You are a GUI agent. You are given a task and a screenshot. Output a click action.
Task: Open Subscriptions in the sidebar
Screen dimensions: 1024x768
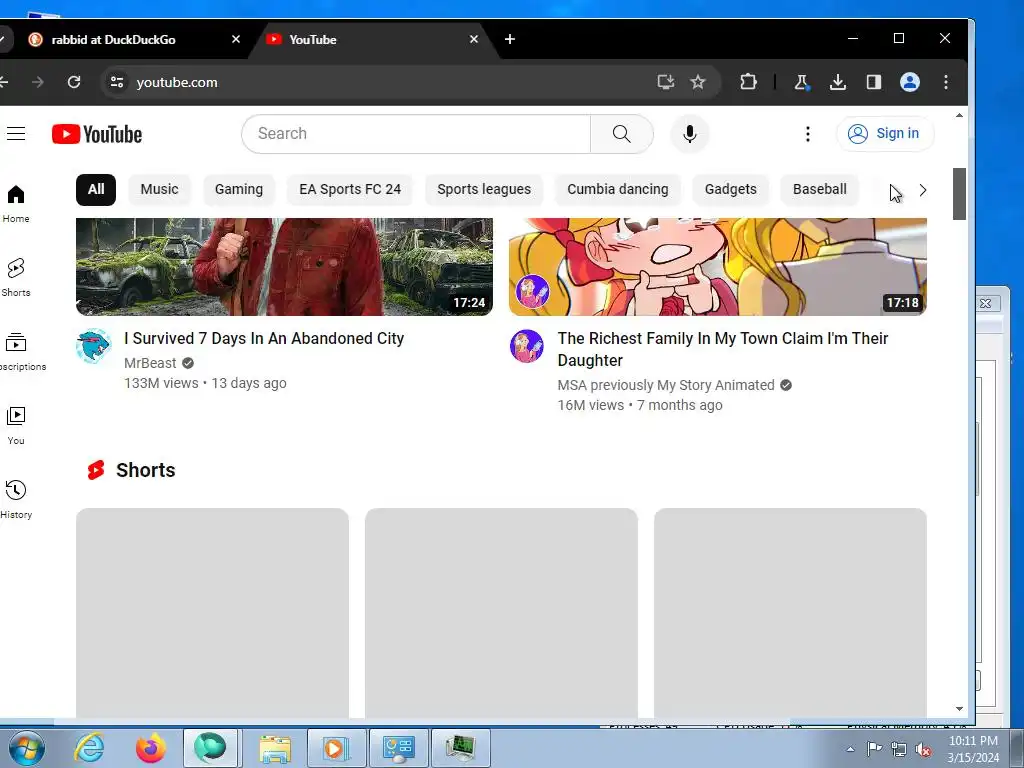coord(20,351)
